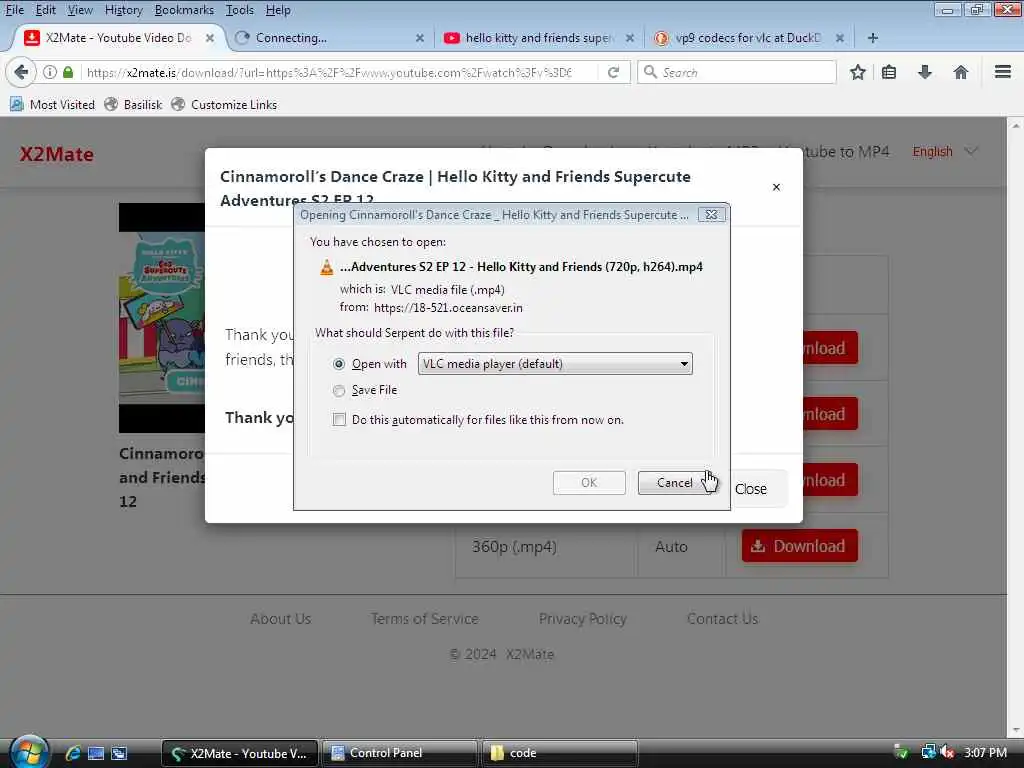This screenshot has height=768, width=1024.
Task: Switch to the hello kitty and friends tab
Action: [x=539, y=38]
